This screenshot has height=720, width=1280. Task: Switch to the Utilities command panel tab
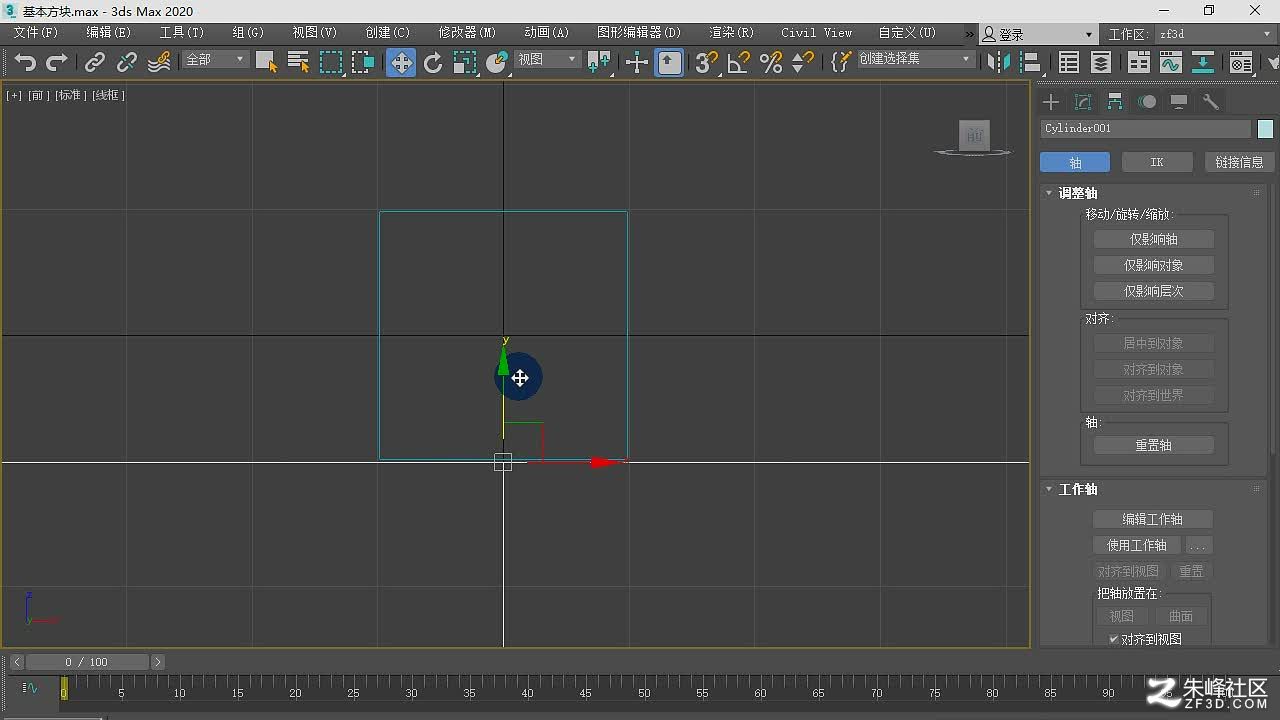coord(1211,102)
